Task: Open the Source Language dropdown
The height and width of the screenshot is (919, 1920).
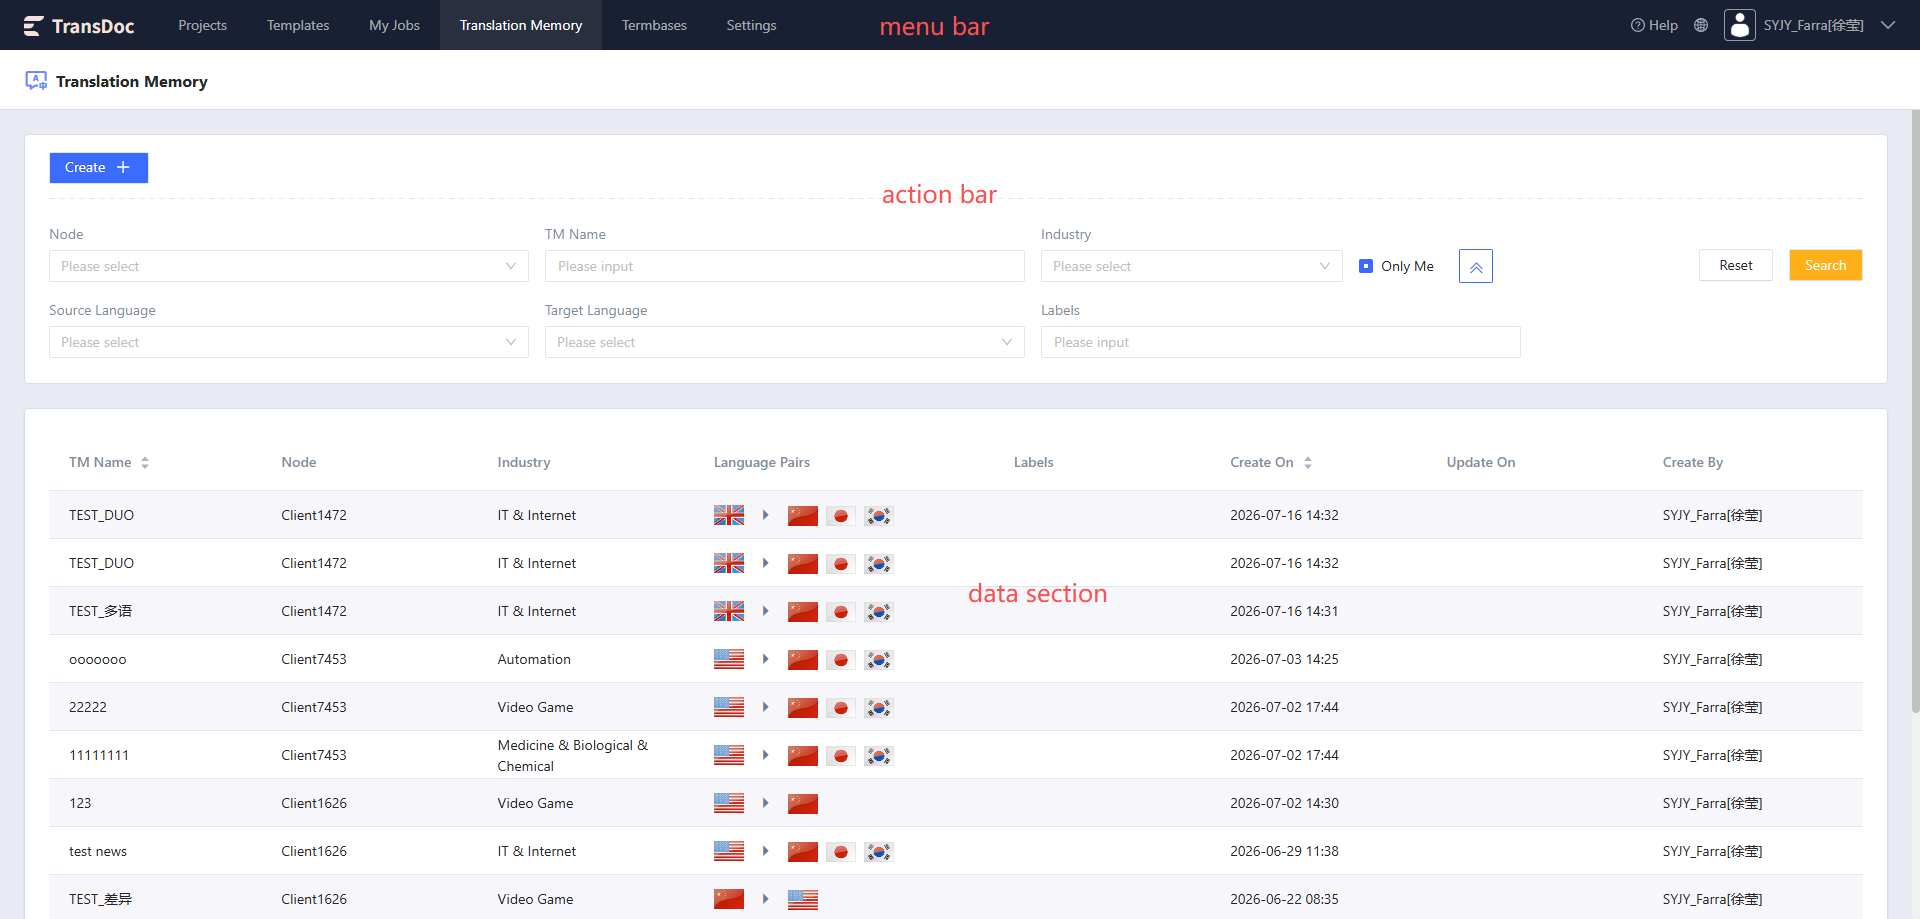Action: (289, 342)
